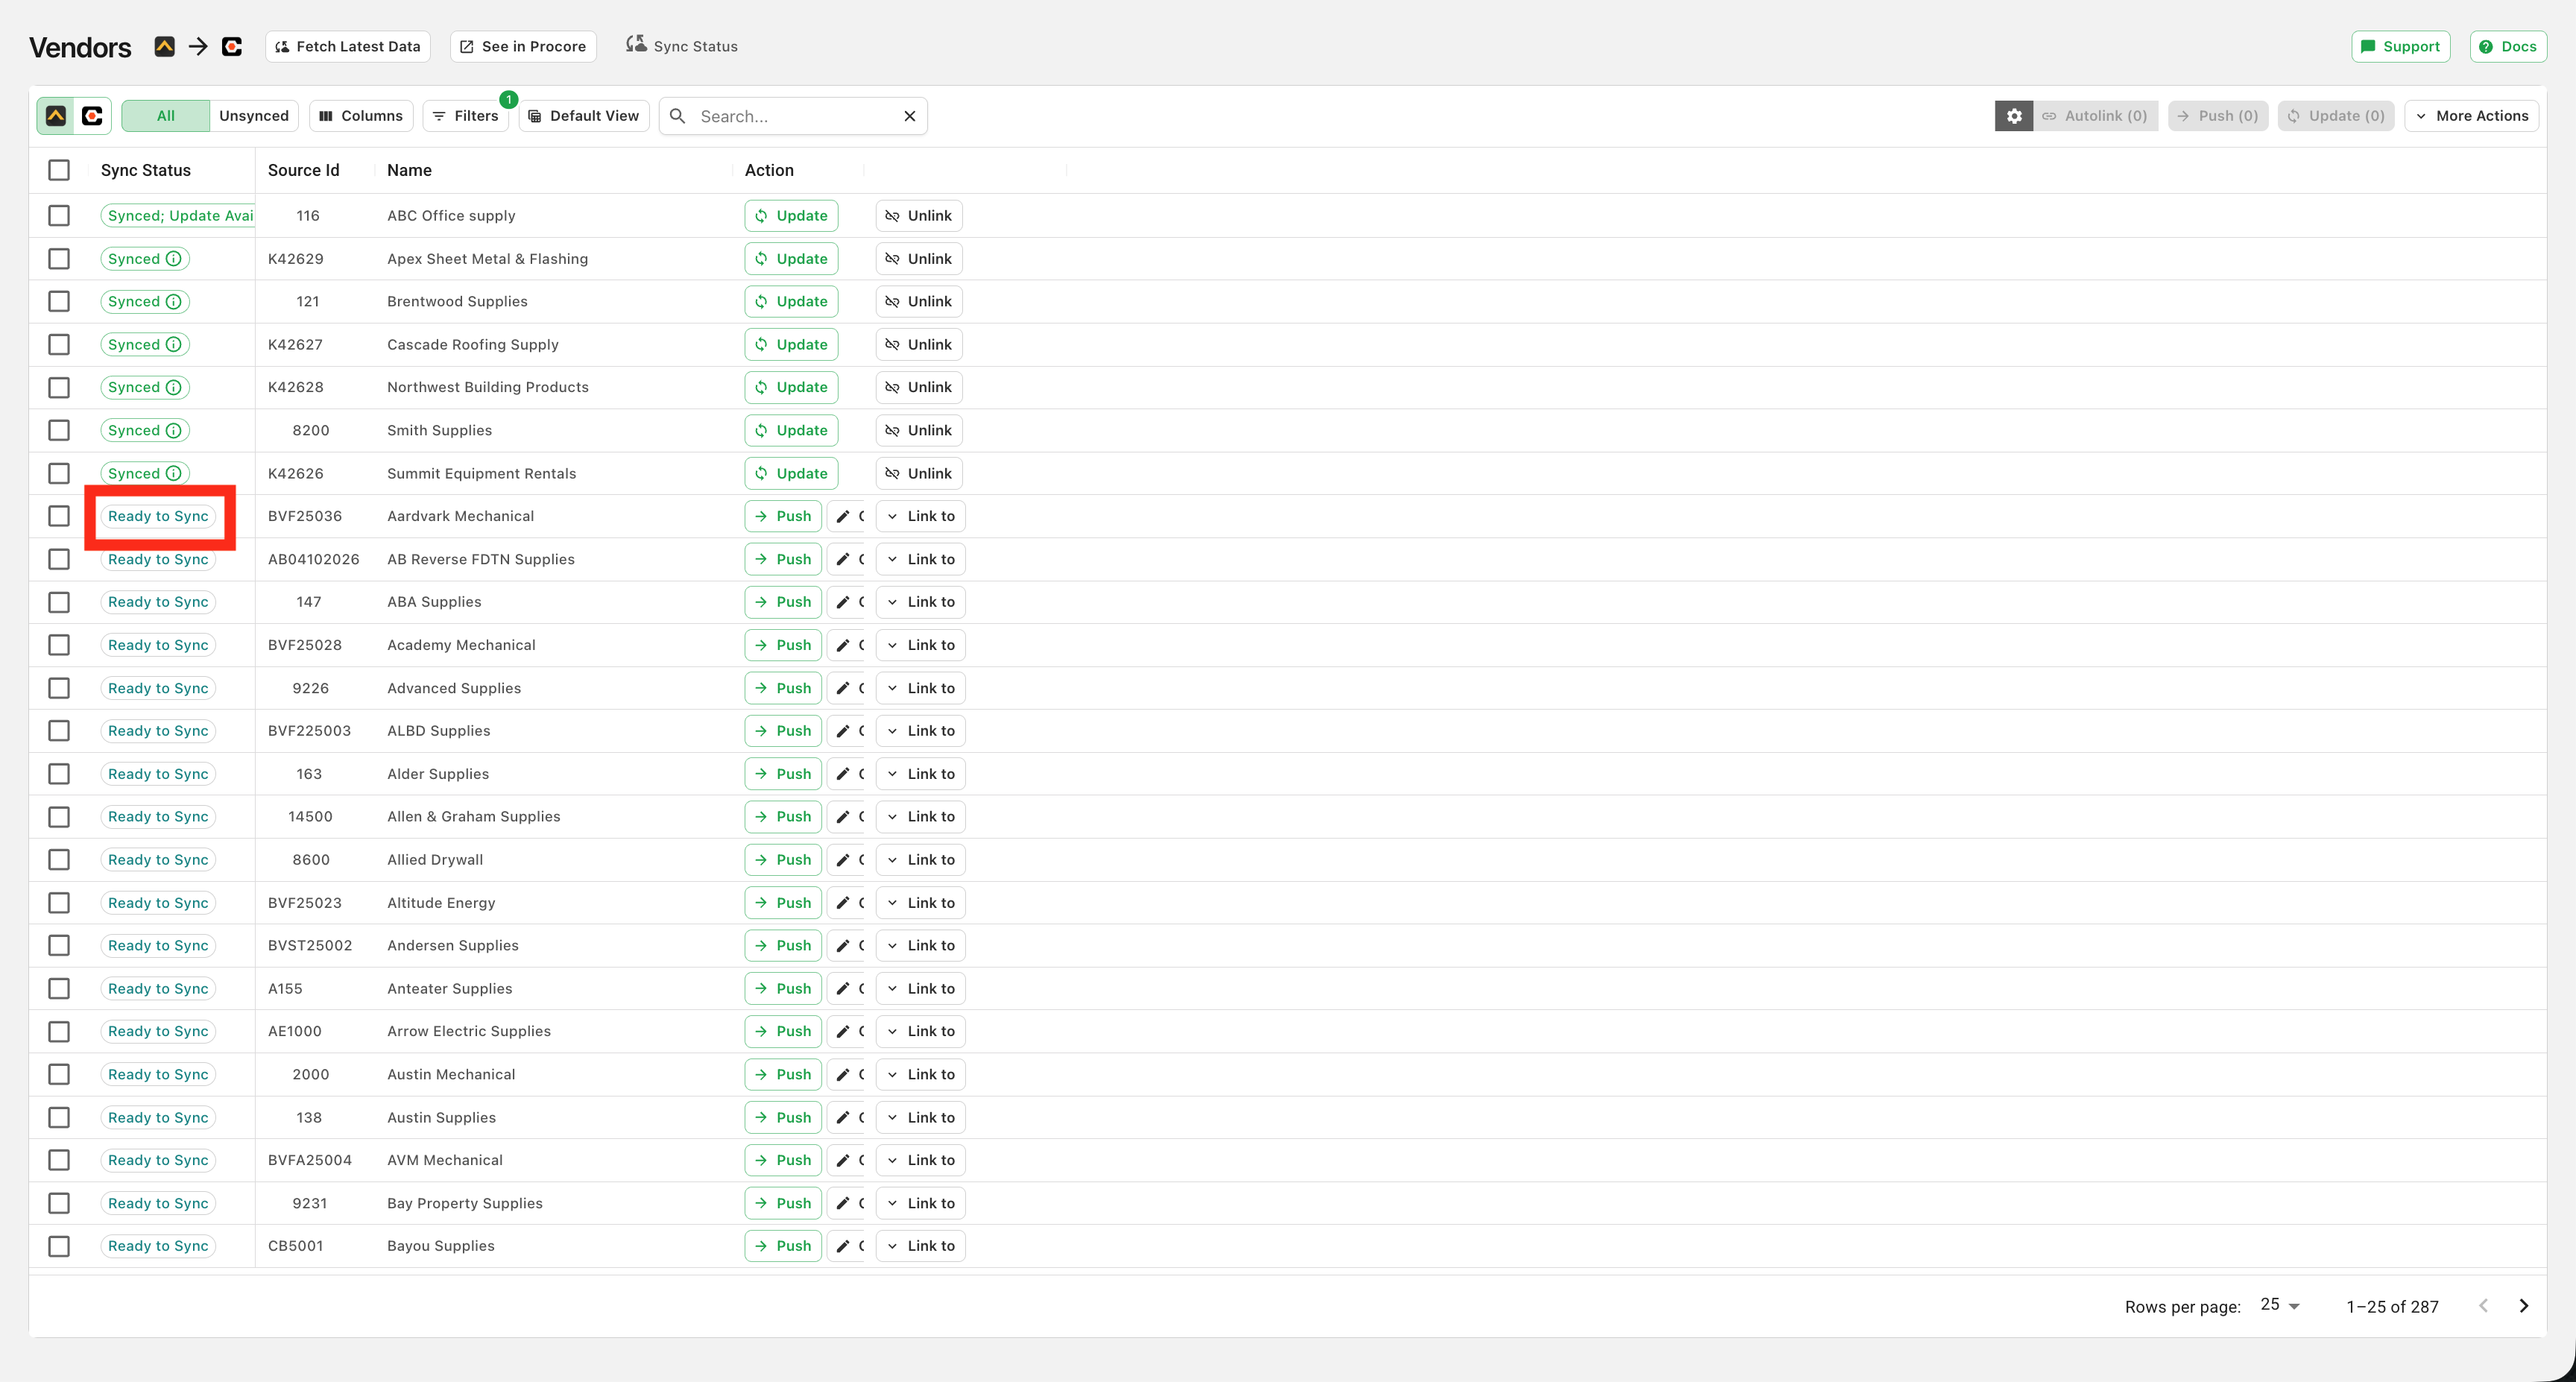This screenshot has height=1382, width=2576.
Task: Open the More Actions dropdown
Action: click(2471, 116)
